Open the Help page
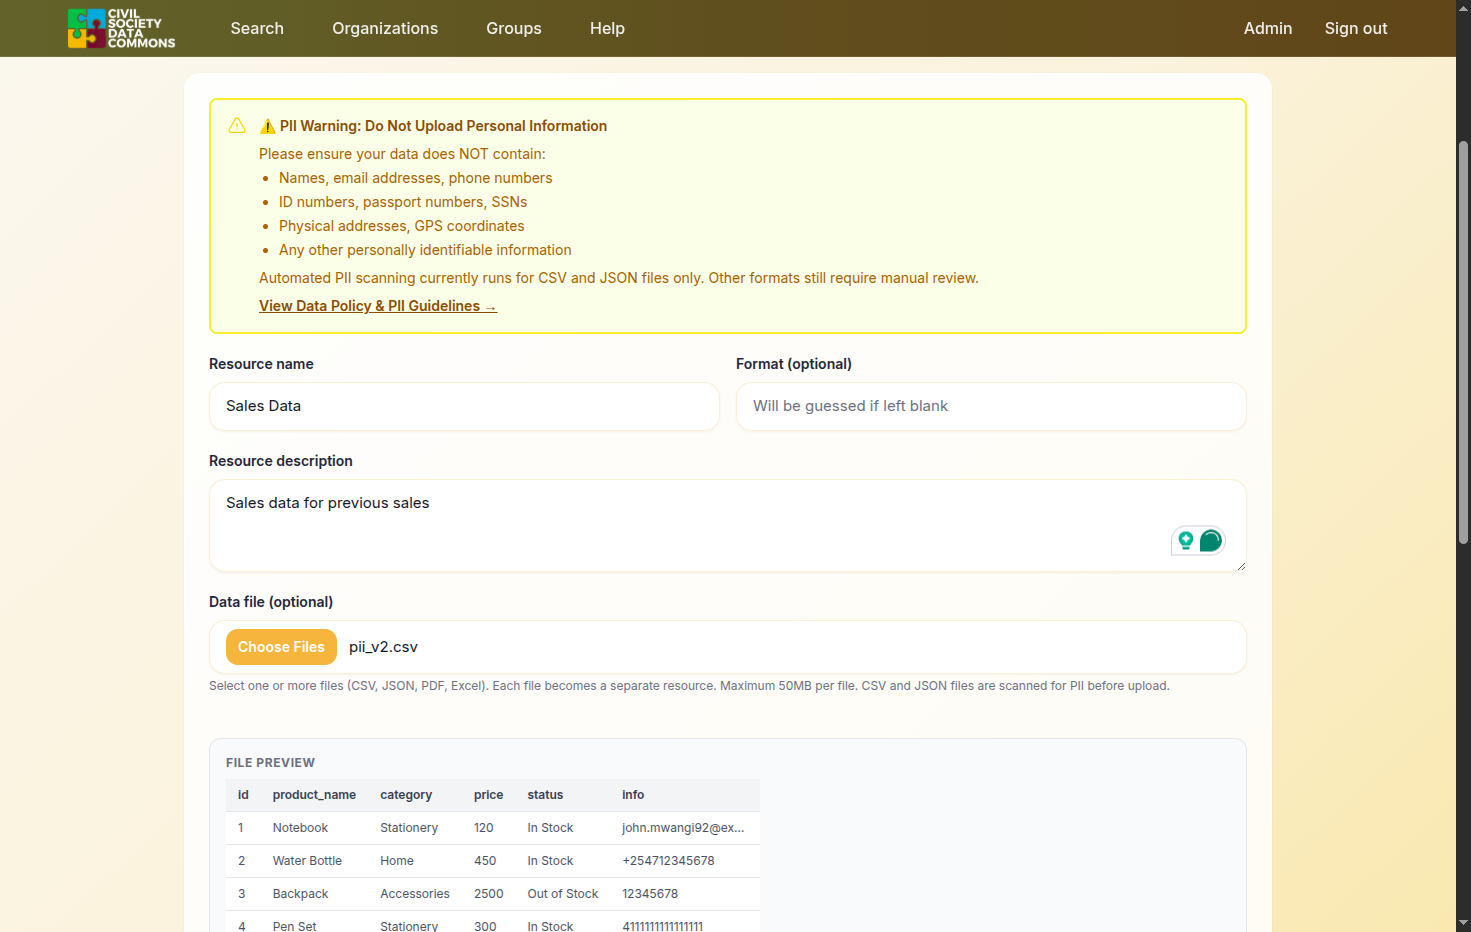The width and height of the screenshot is (1471, 932). click(x=607, y=28)
